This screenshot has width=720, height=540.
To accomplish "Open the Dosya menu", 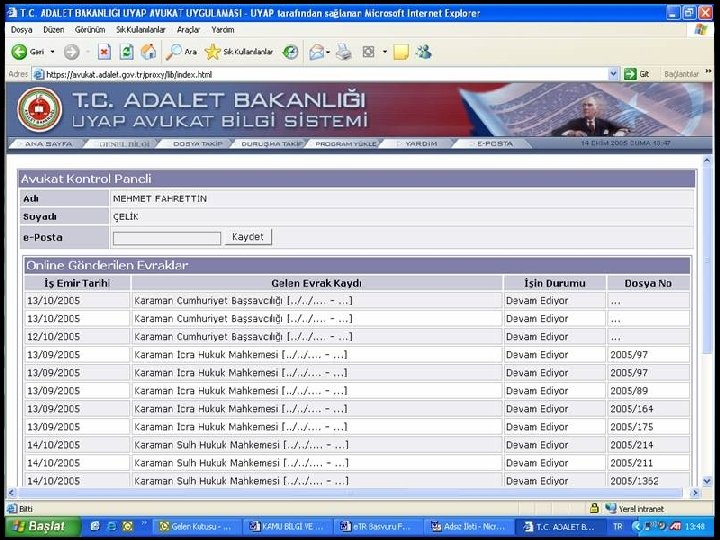I will (22, 30).
